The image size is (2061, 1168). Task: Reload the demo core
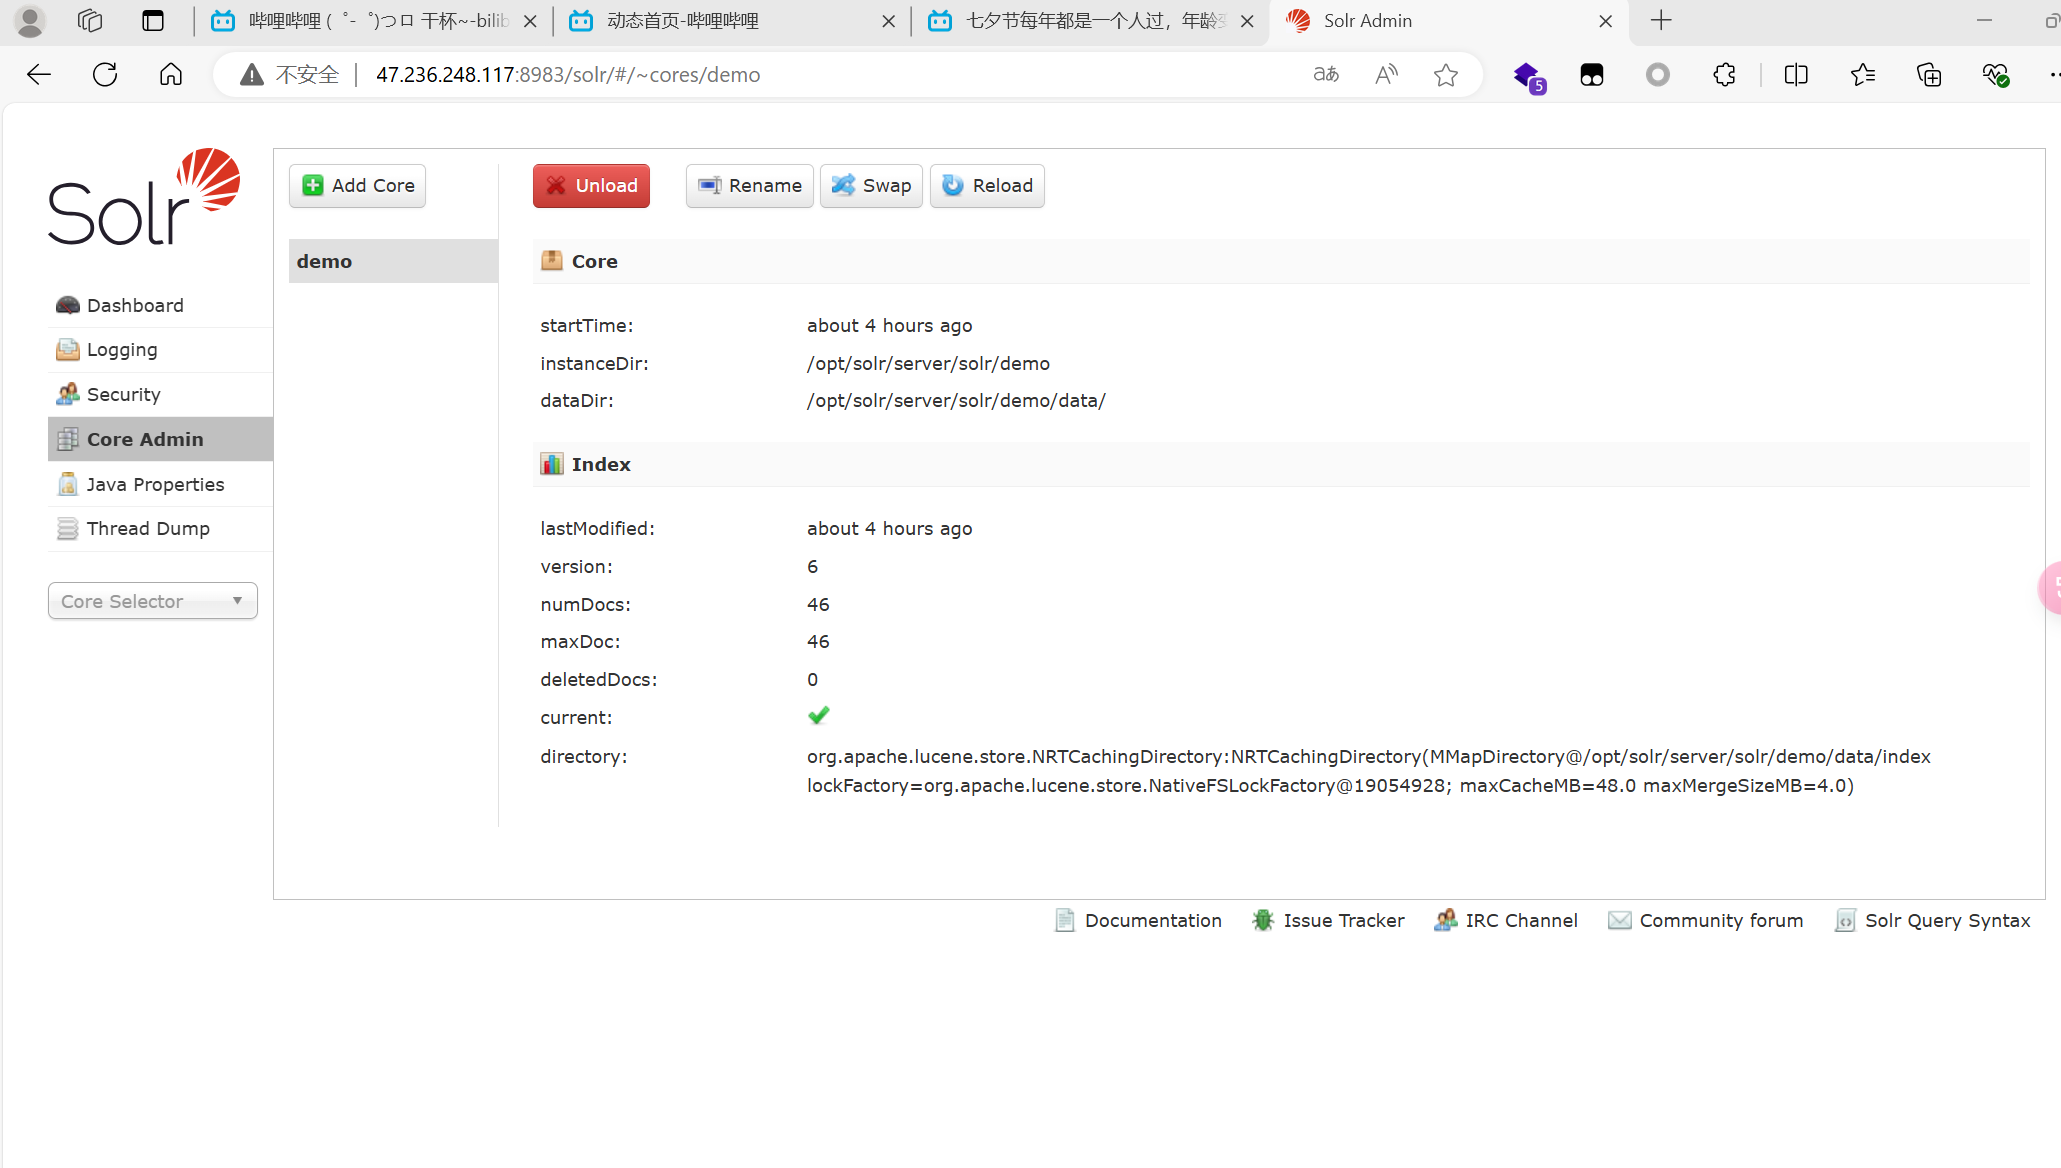(x=986, y=186)
